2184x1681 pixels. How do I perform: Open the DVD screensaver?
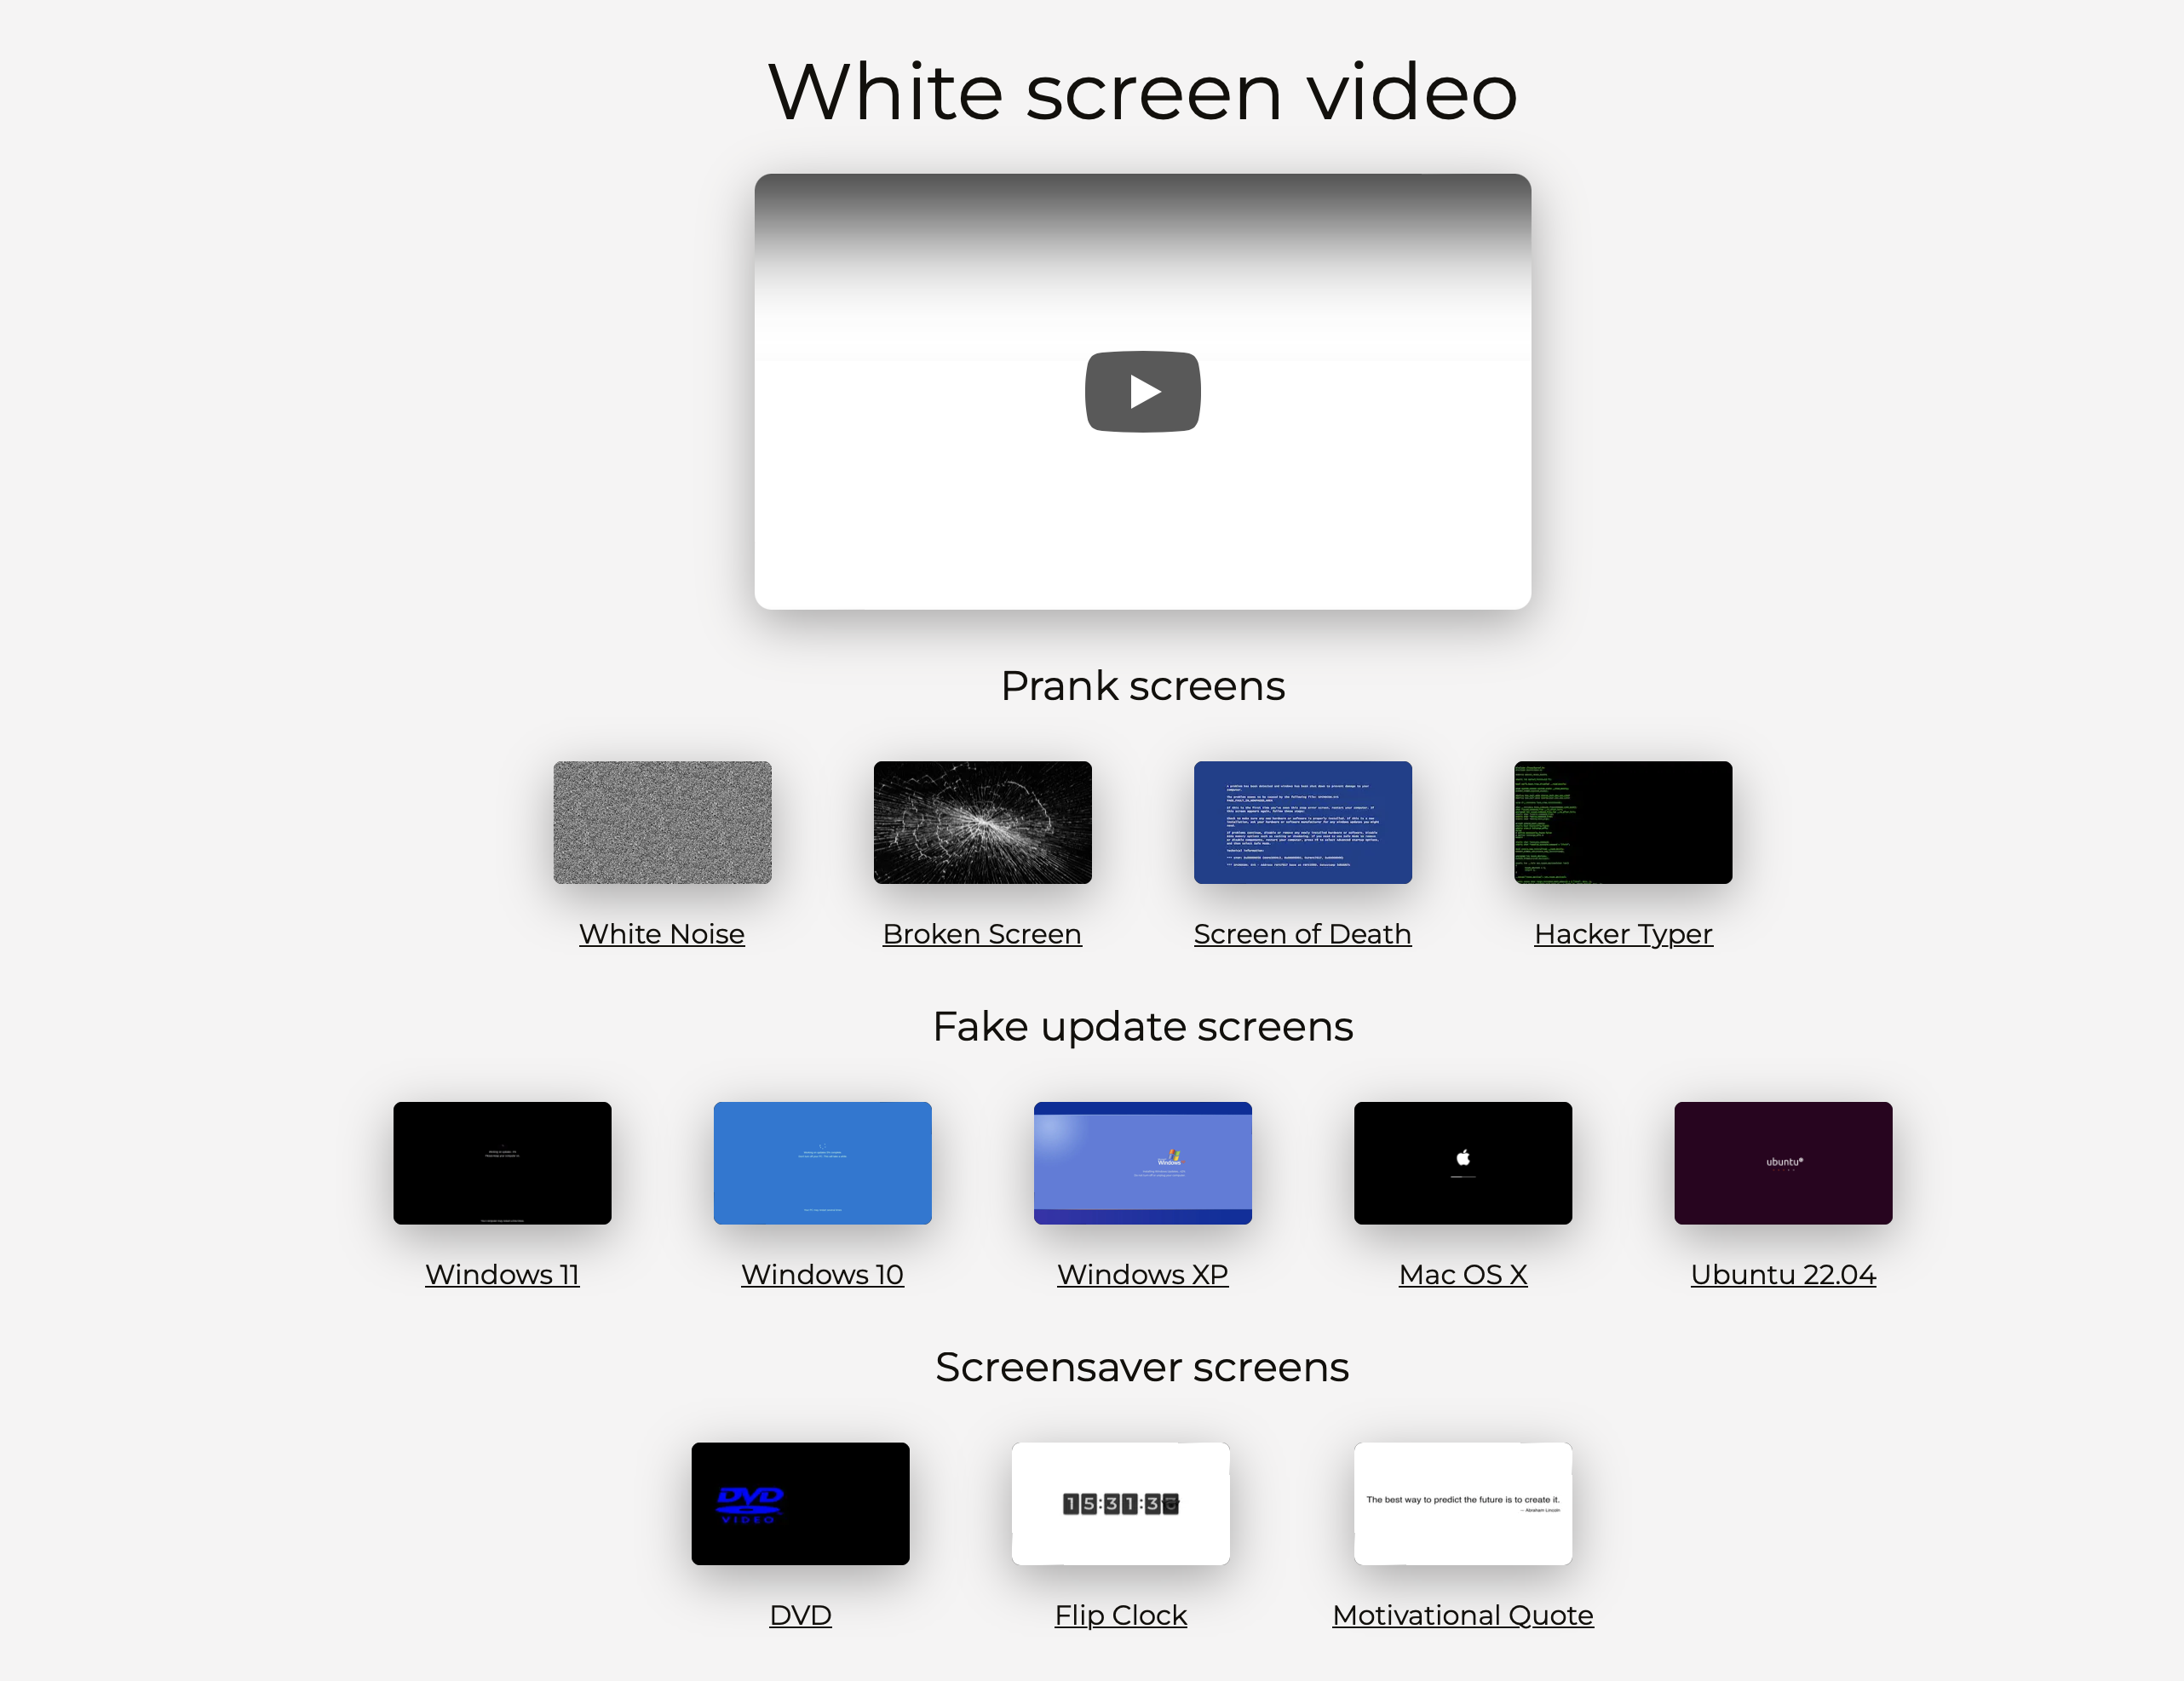pos(800,1614)
